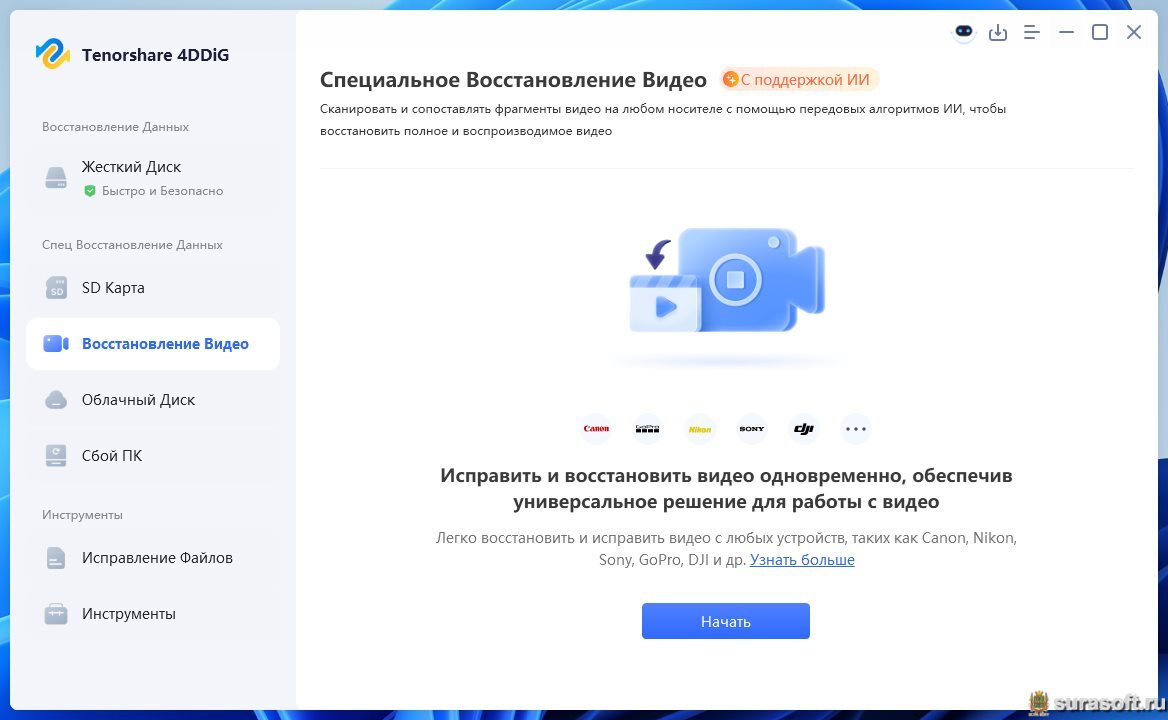Follow the Узнать больше link

(x=802, y=560)
